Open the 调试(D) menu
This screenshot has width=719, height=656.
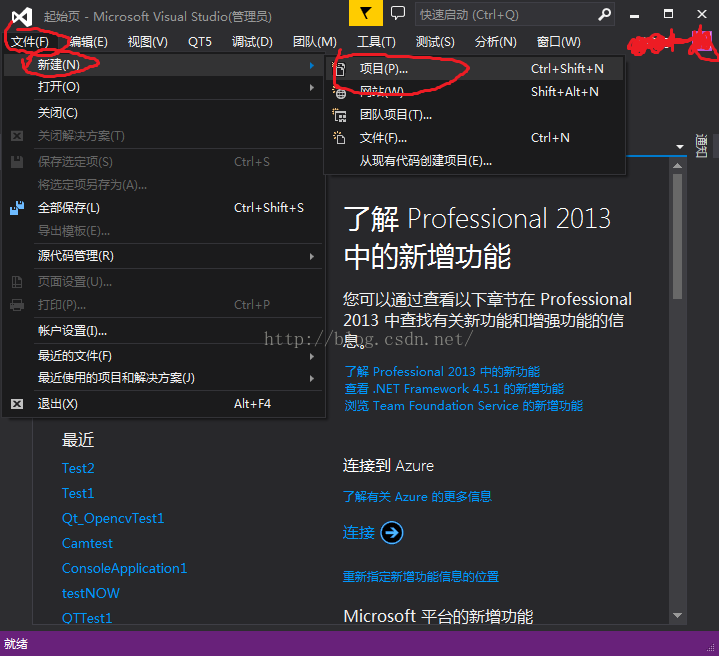point(252,42)
